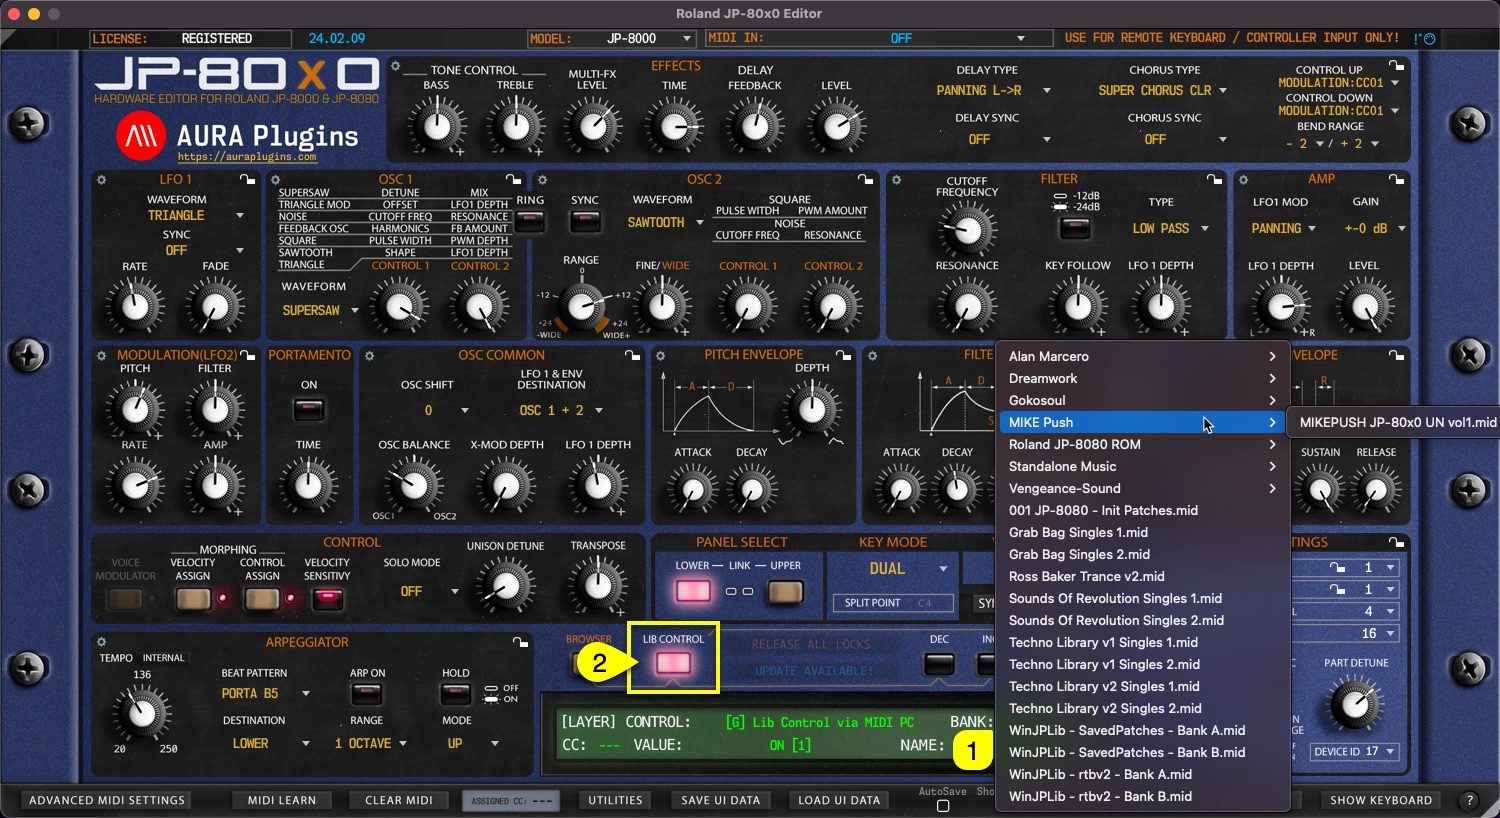The height and width of the screenshot is (818, 1500).
Task: Toggle the lock icon above Control Up
Action: [1396, 66]
